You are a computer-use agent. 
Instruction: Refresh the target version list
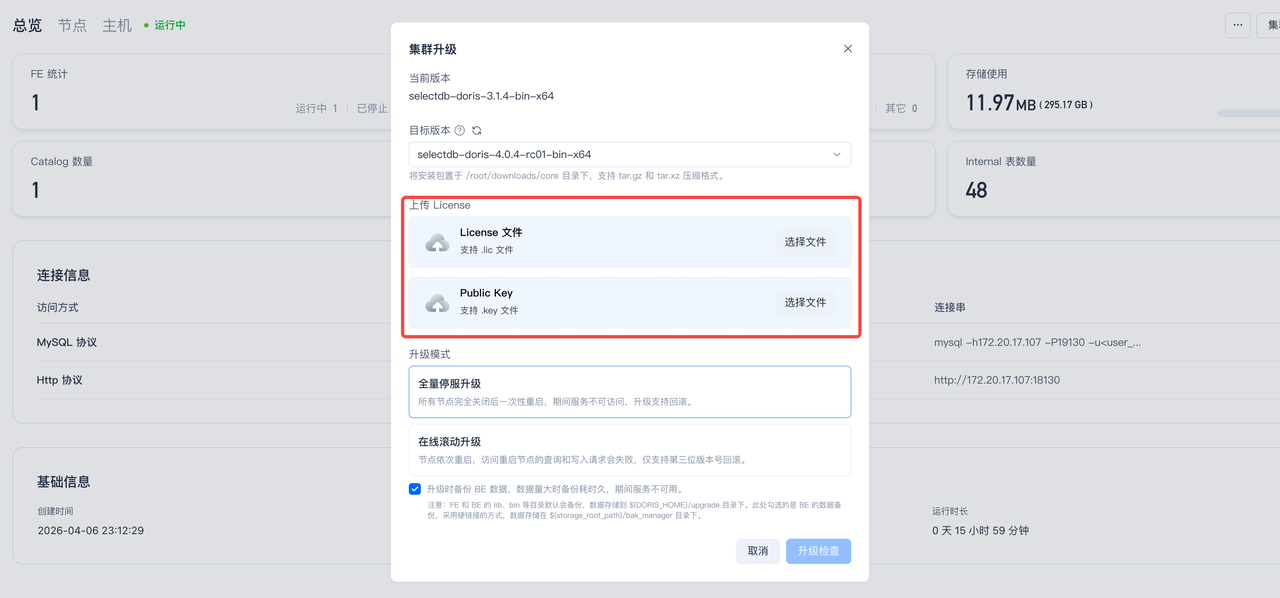pos(477,131)
